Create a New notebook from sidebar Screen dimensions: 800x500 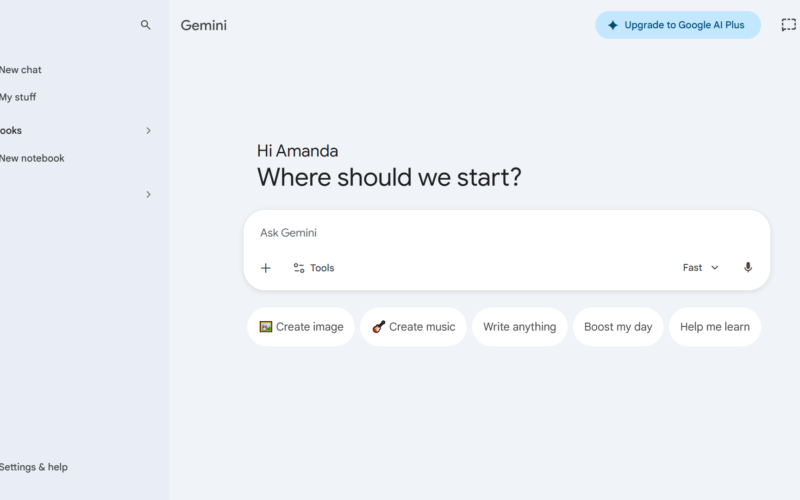(32, 158)
